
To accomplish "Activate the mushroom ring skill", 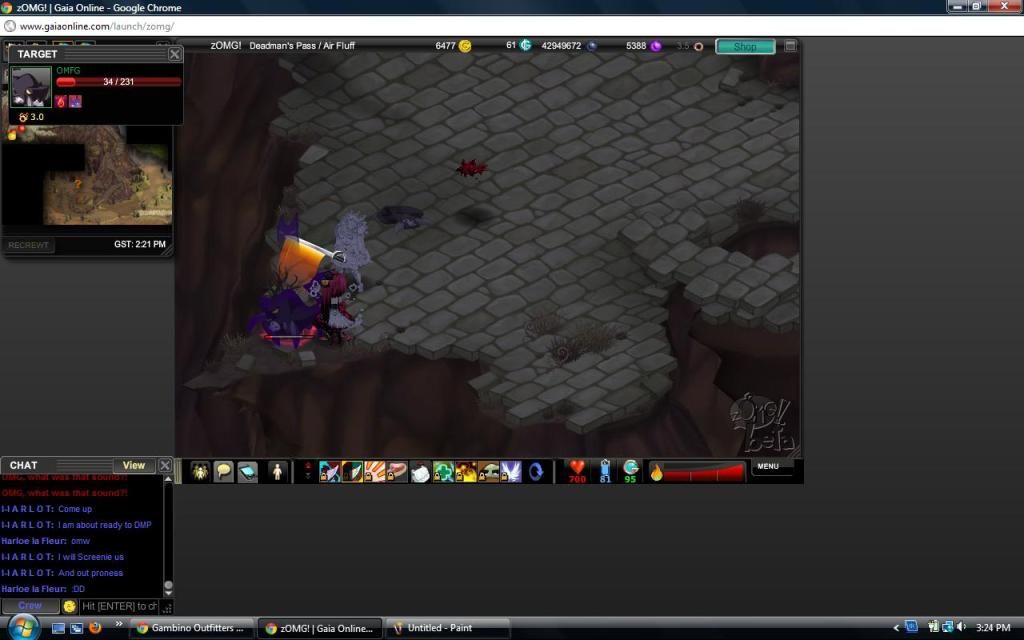I will pyautogui.click(x=488, y=472).
